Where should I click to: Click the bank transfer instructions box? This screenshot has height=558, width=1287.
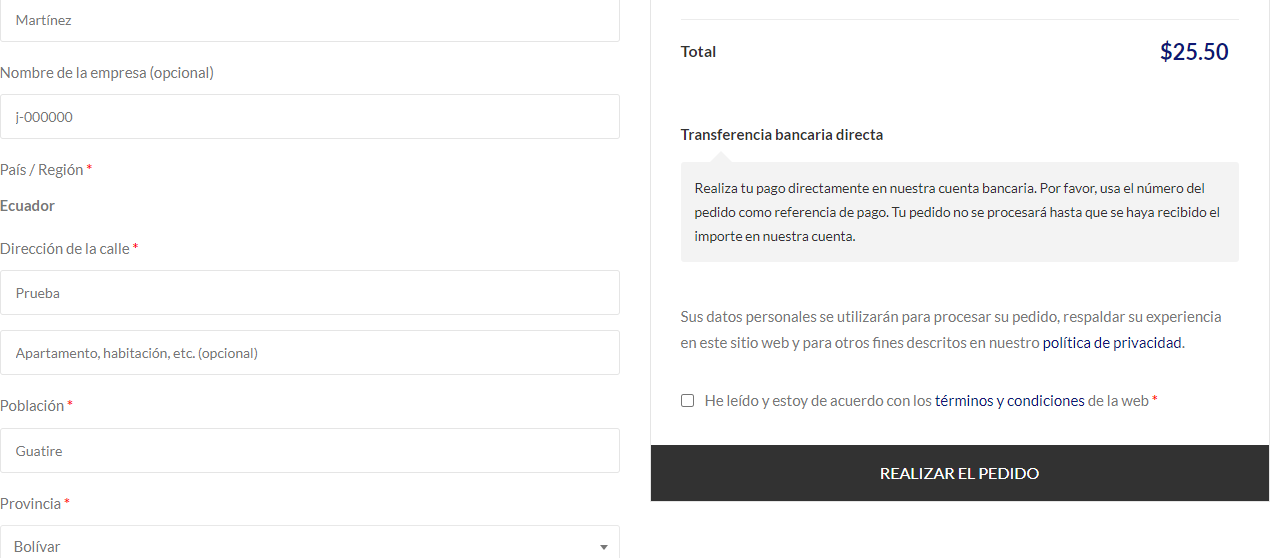[x=959, y=212]
